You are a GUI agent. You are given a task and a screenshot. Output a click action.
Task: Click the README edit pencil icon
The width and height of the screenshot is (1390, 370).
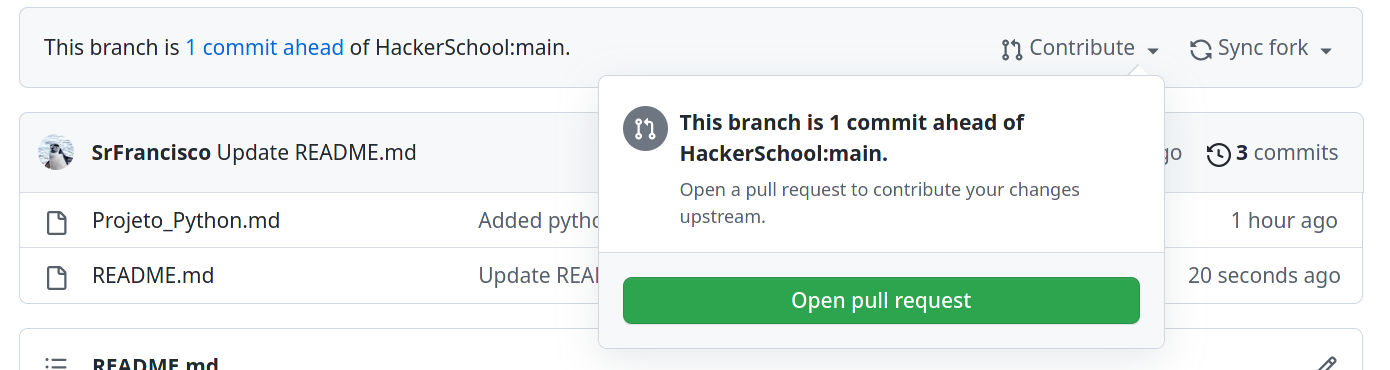pyautogui.click(x=1327, y=363)
